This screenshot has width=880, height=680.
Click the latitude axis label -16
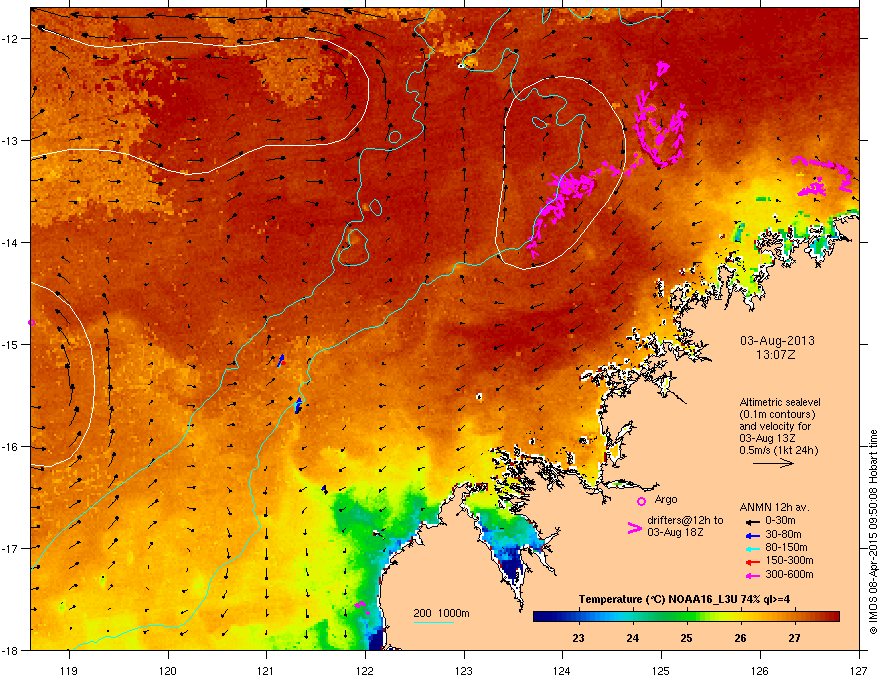(x=10, y=447)
